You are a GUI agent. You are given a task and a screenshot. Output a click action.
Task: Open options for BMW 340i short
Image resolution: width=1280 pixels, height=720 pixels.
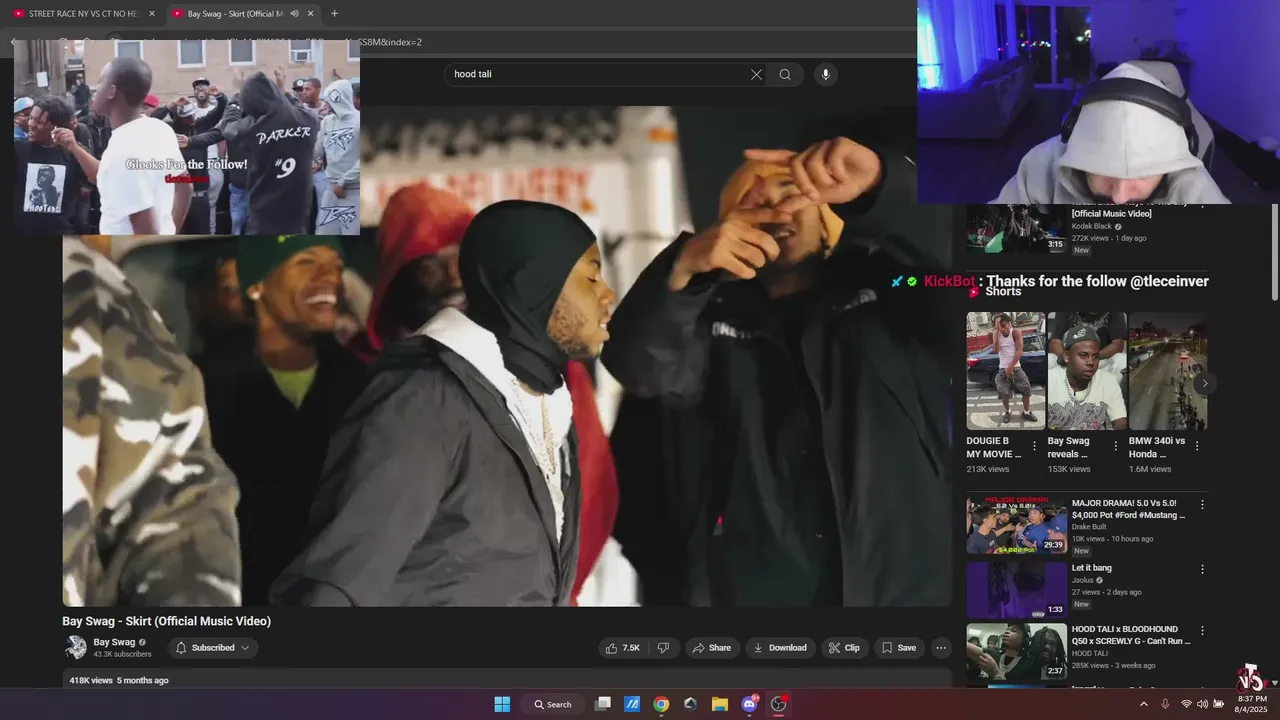pos(1197,445)
